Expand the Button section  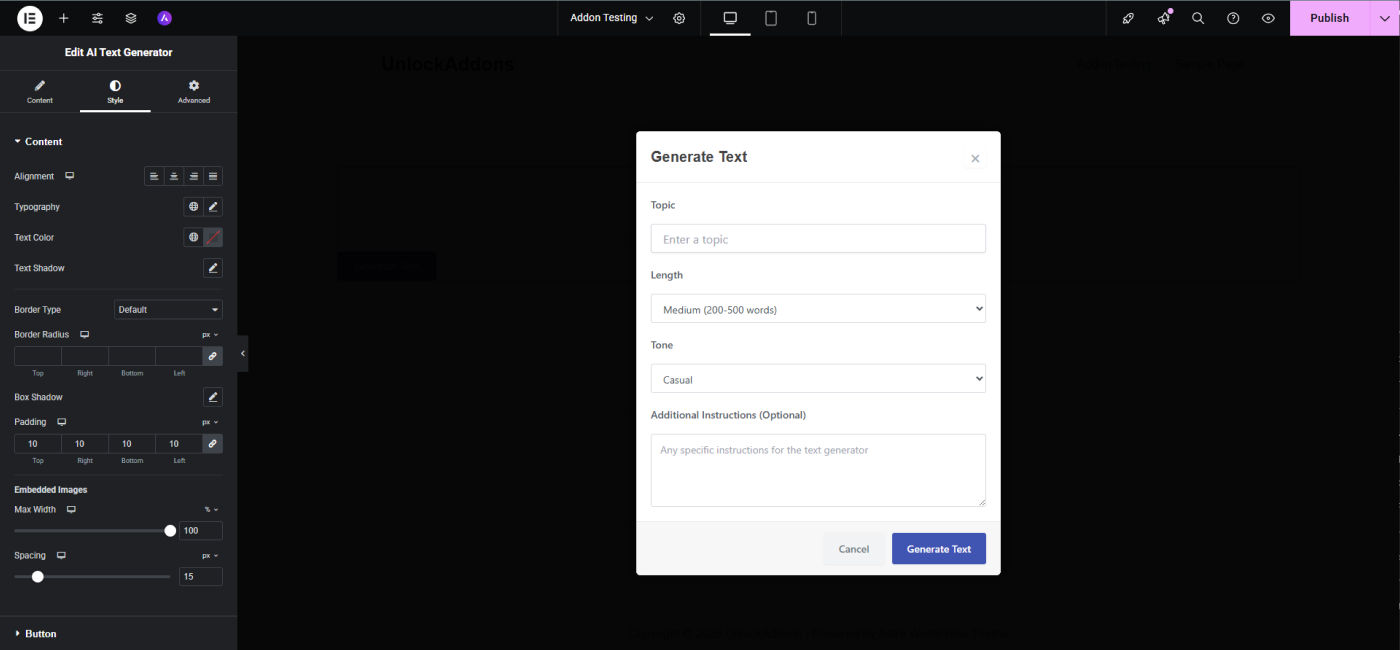[x=41, y=633]
